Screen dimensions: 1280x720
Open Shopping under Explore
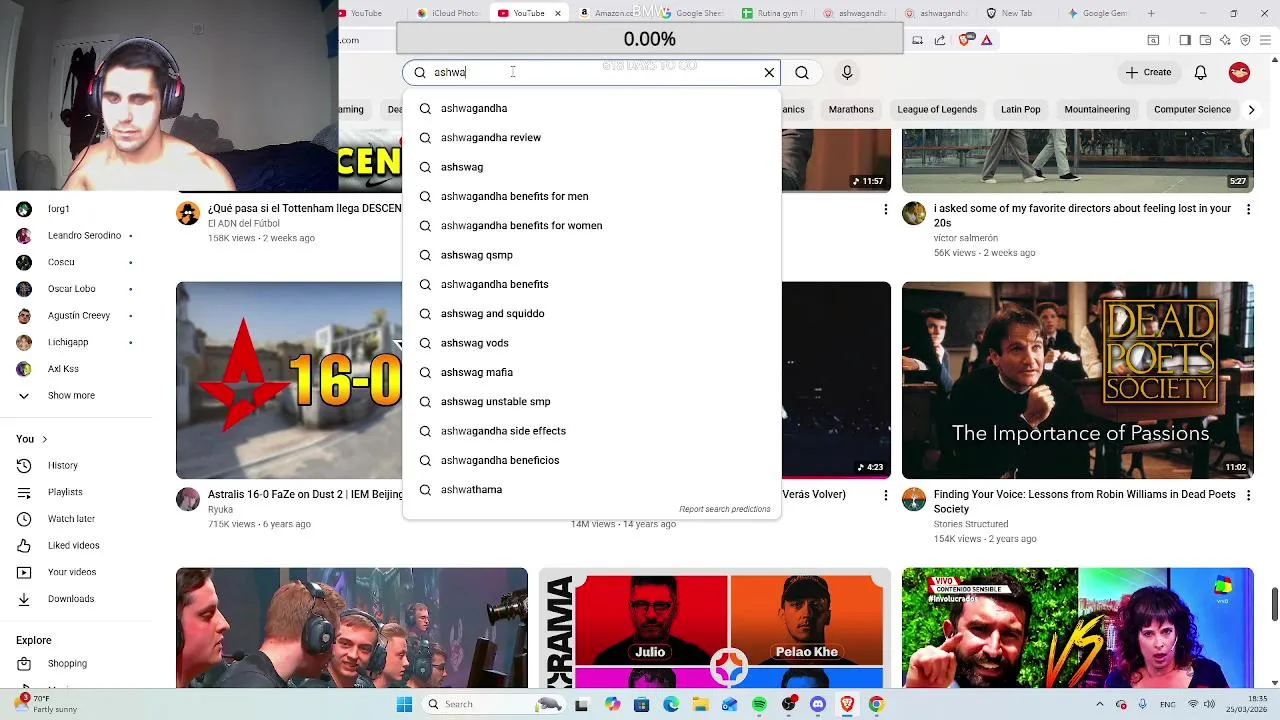(67, 663)
